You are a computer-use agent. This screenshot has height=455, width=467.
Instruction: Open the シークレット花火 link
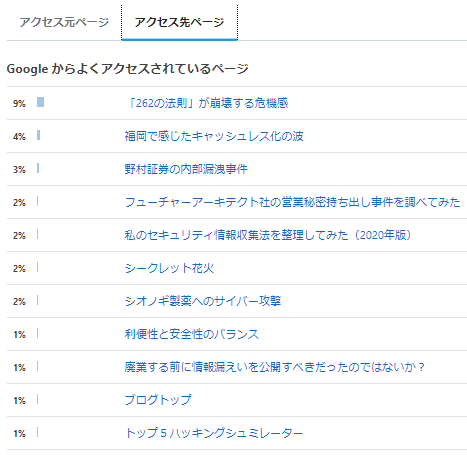pos(169,268)
